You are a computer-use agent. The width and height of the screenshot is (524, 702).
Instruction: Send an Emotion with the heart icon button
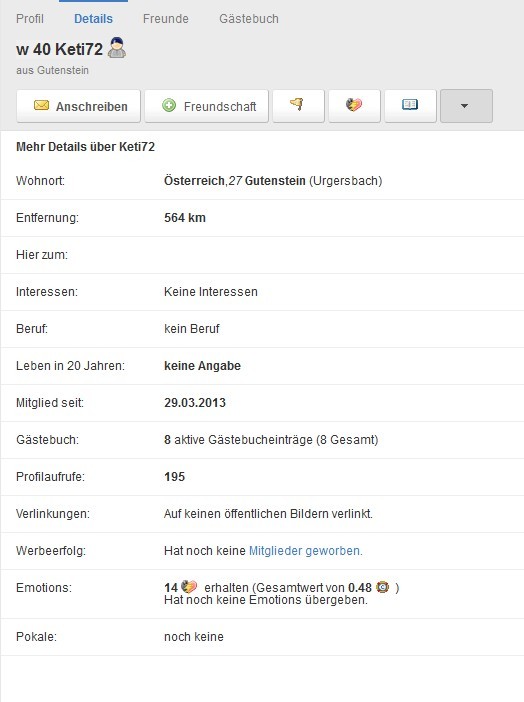tap(354, 106)
